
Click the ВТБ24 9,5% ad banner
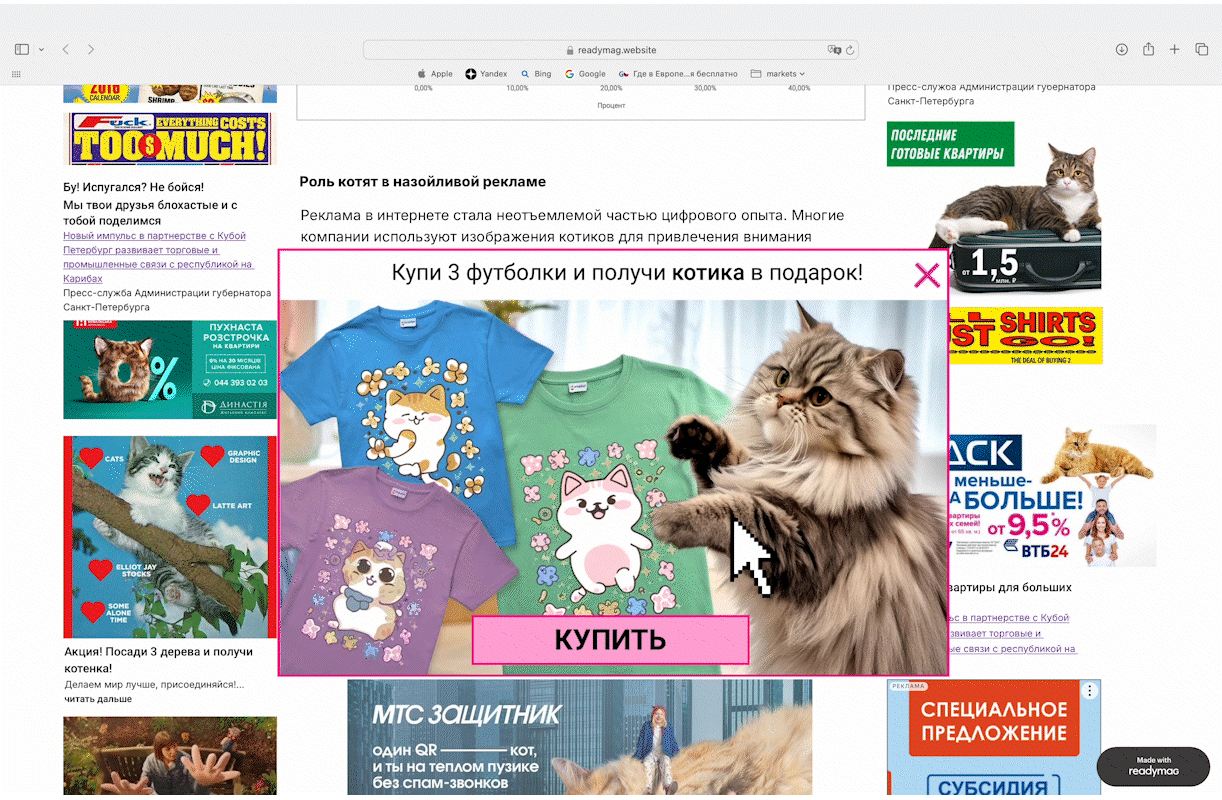click(x=1050, y=496)
